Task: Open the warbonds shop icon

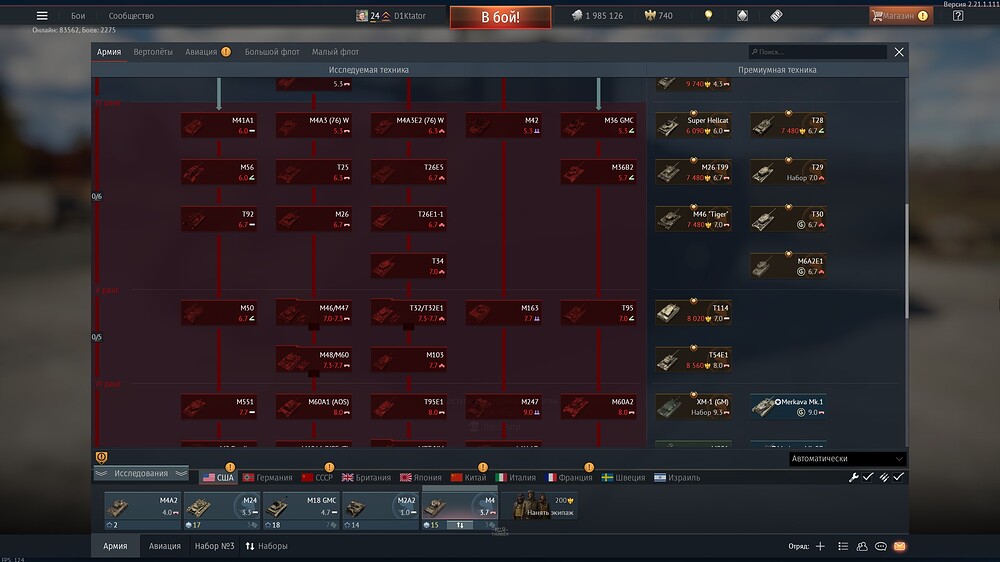Action: (x=742, y=15)
